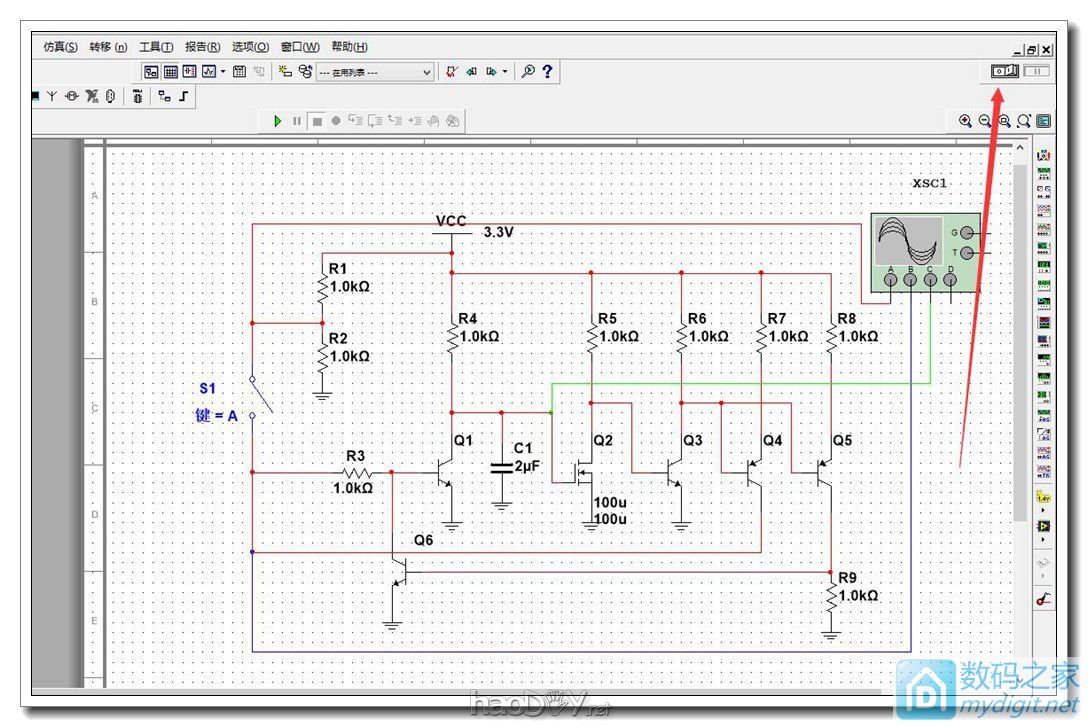Expand the arrow next to the grapher icon
The width and height of the screenshot is (1088, 727).
coord(223,72)
